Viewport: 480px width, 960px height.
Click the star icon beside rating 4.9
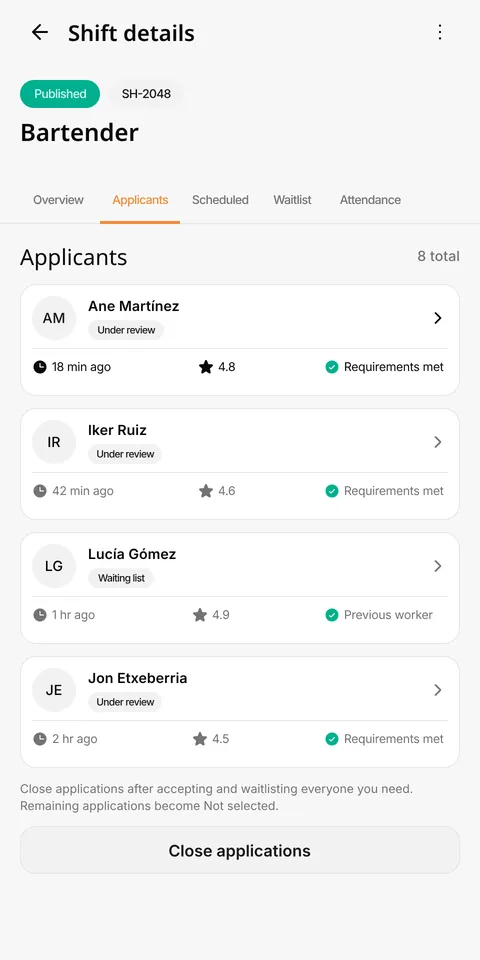[200, 615]
